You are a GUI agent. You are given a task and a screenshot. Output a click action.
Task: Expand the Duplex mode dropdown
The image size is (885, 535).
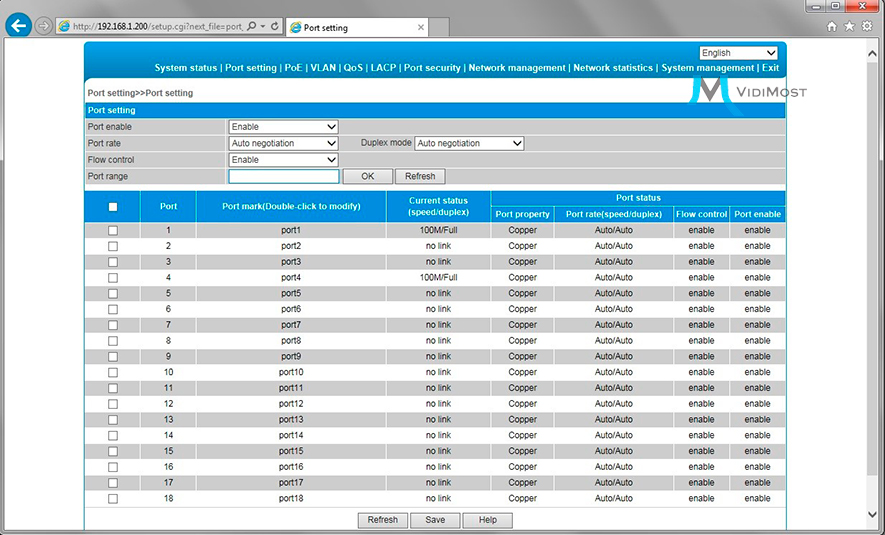click(469, 143)
